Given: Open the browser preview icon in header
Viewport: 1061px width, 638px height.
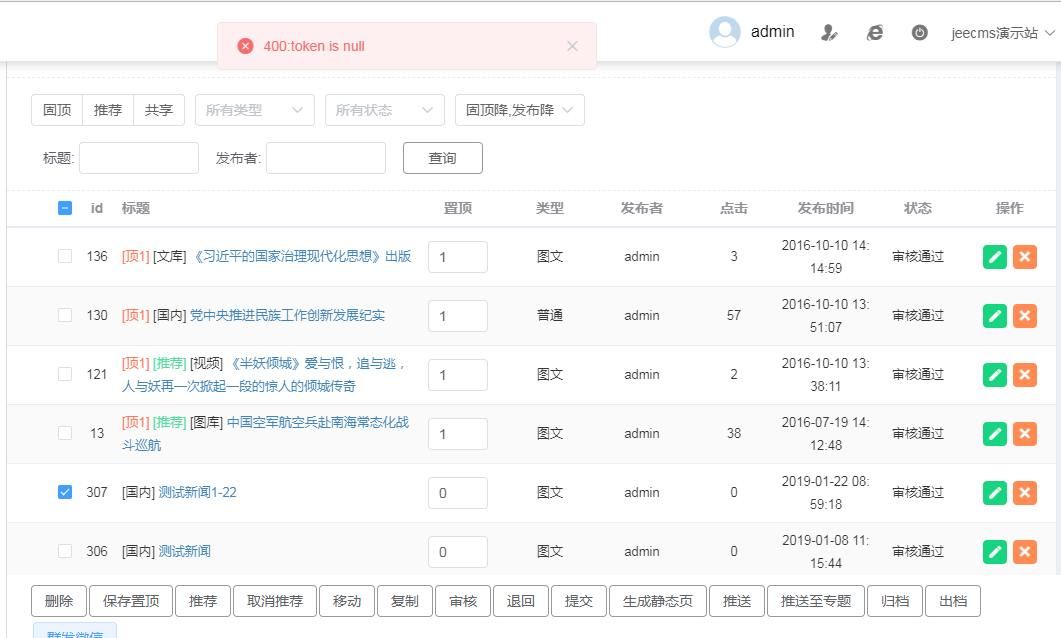Looking at the screenshot, I should pyautogui.click(x=875, y=32).
